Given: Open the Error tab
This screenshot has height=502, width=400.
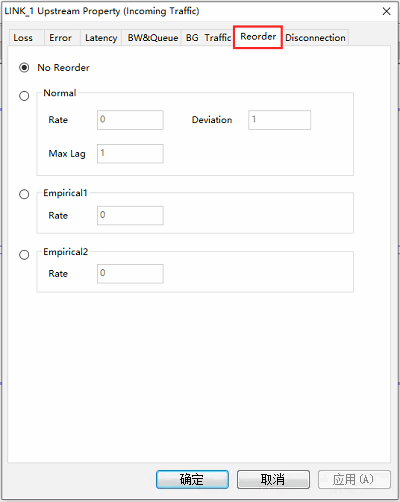Looking at the screenshot, I should click(x=61, y=38).
